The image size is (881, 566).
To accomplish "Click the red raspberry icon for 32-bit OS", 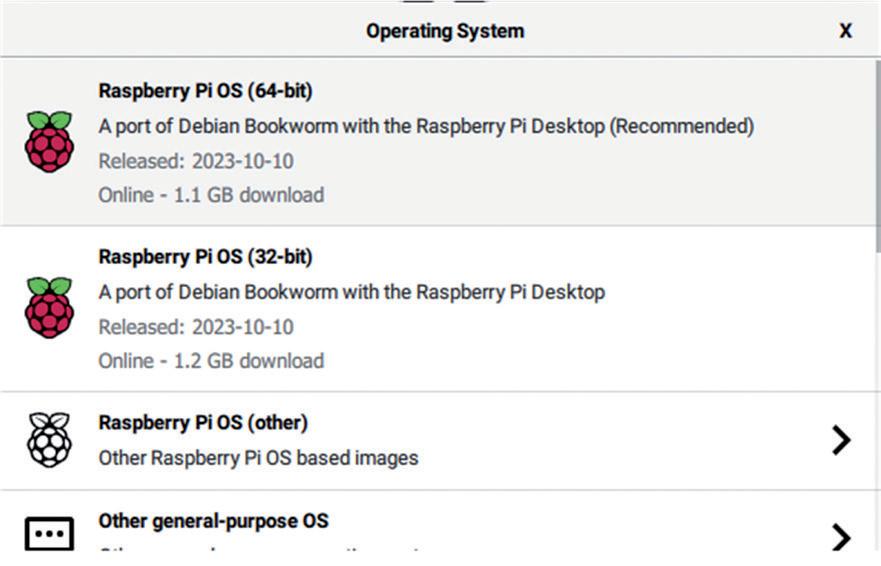I will coord(49,307).
